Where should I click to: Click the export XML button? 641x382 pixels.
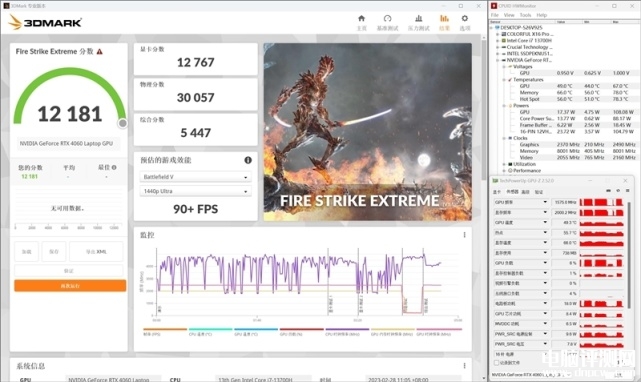[96, 252]
